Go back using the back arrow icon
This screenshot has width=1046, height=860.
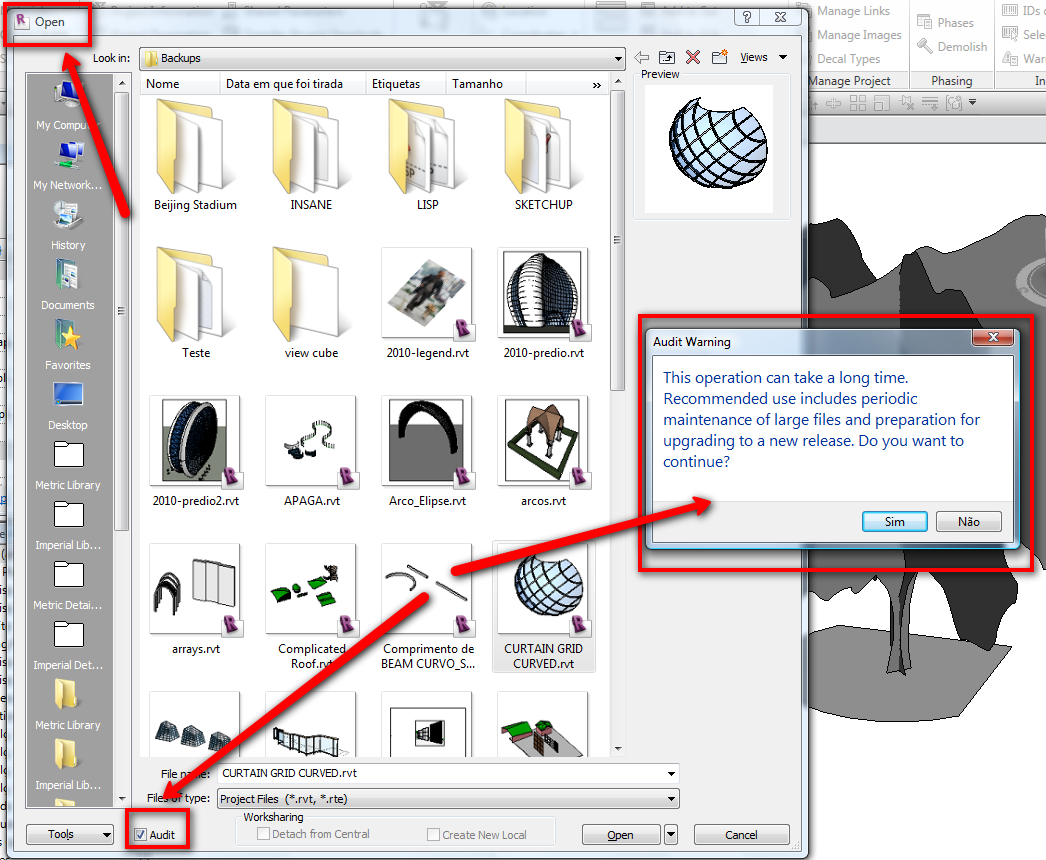pos(642,57)
